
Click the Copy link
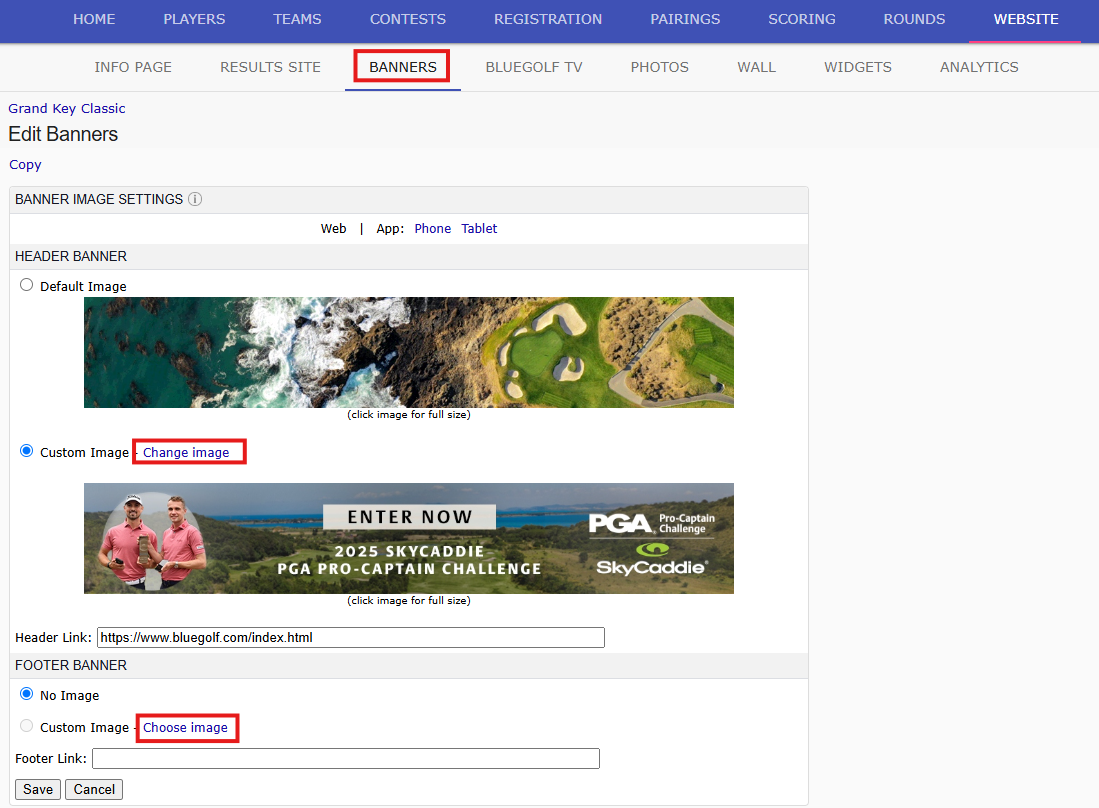25,165
